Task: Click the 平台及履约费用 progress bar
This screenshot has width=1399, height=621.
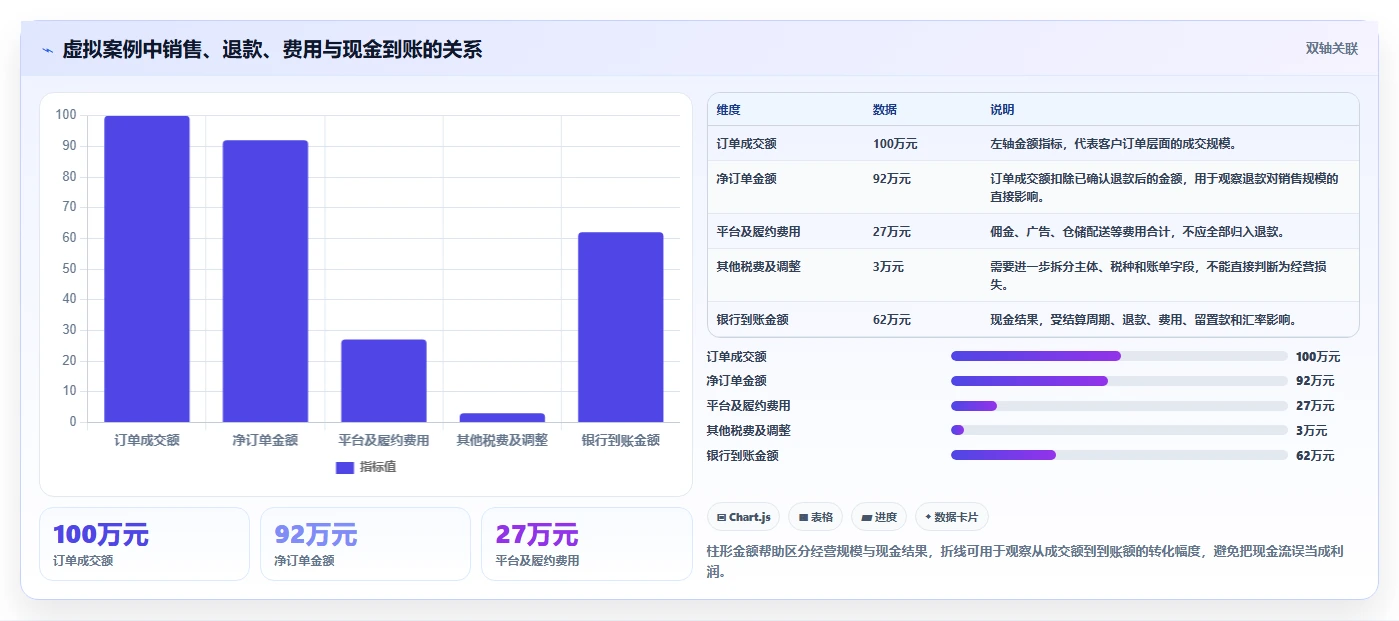Action: (1119, 406)
